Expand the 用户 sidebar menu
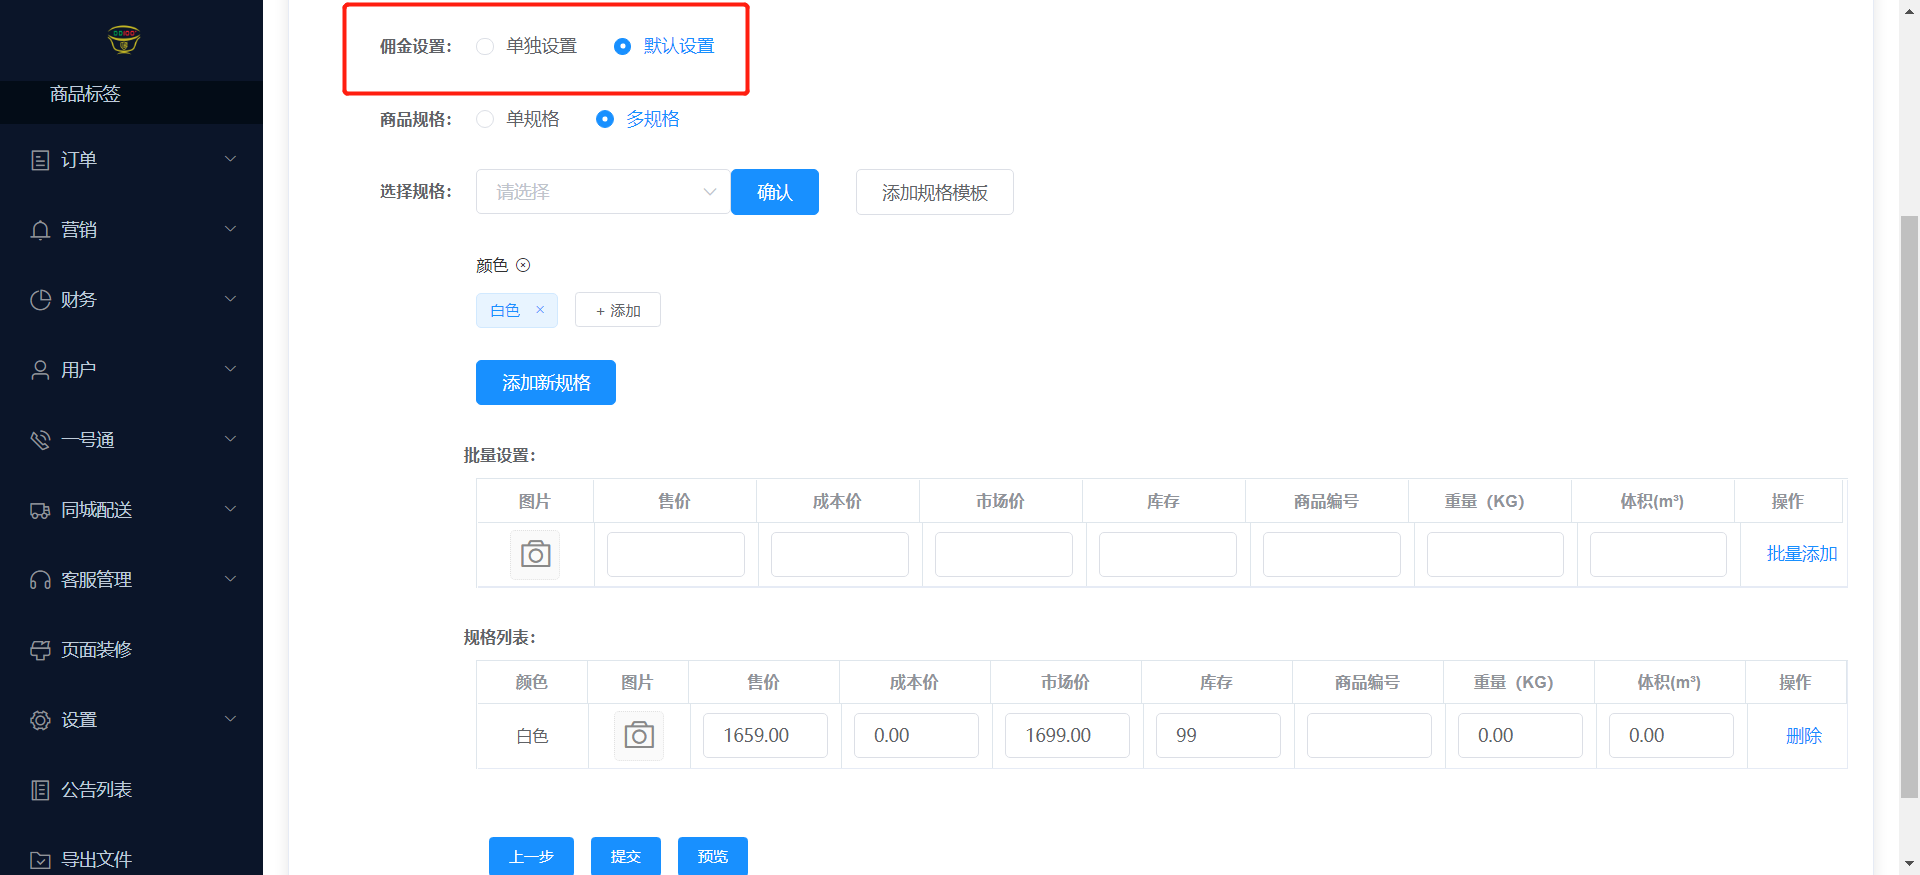1920x875 pixels. click(131, 370)
